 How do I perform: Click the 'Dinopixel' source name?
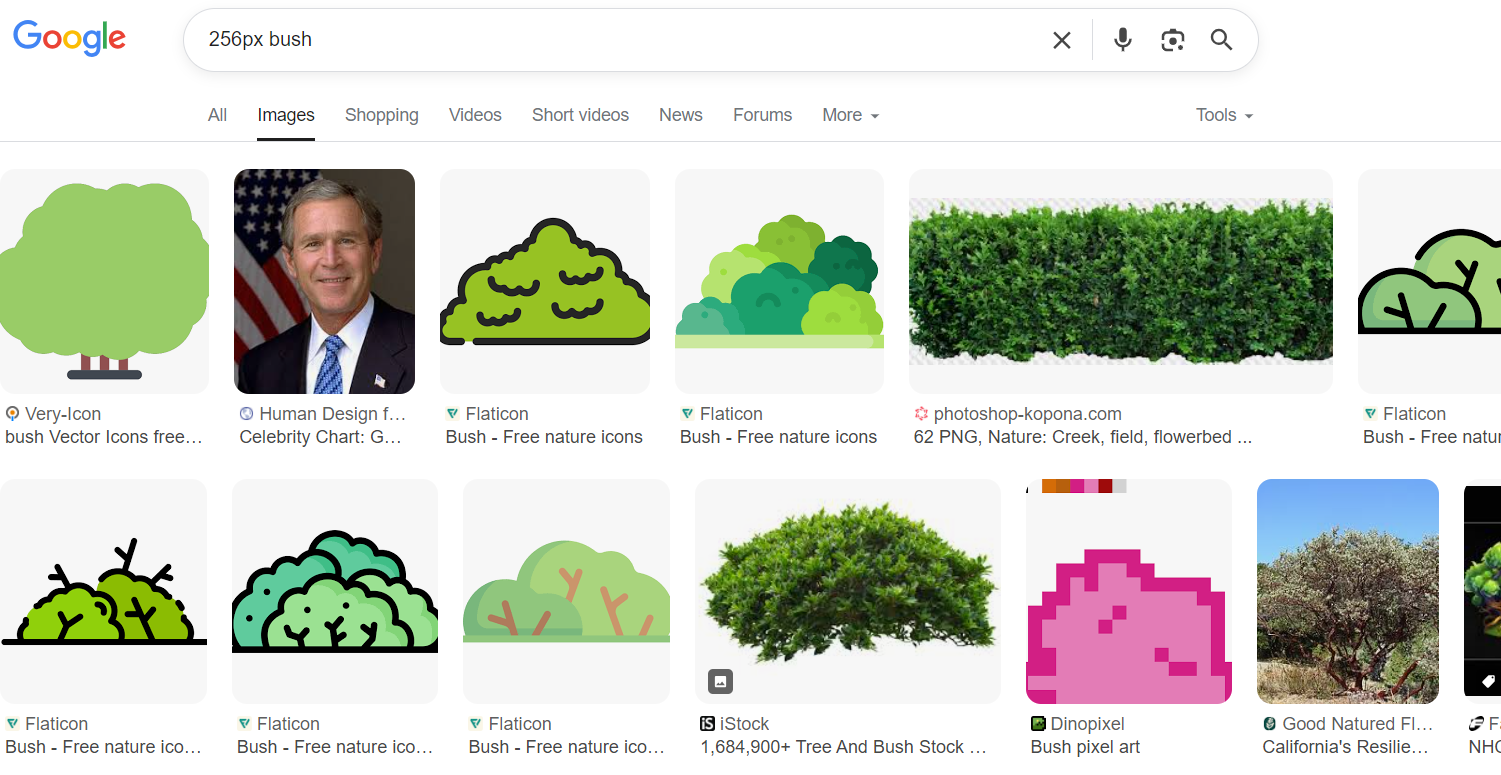pyautogui.click(x=1088, y=723)
